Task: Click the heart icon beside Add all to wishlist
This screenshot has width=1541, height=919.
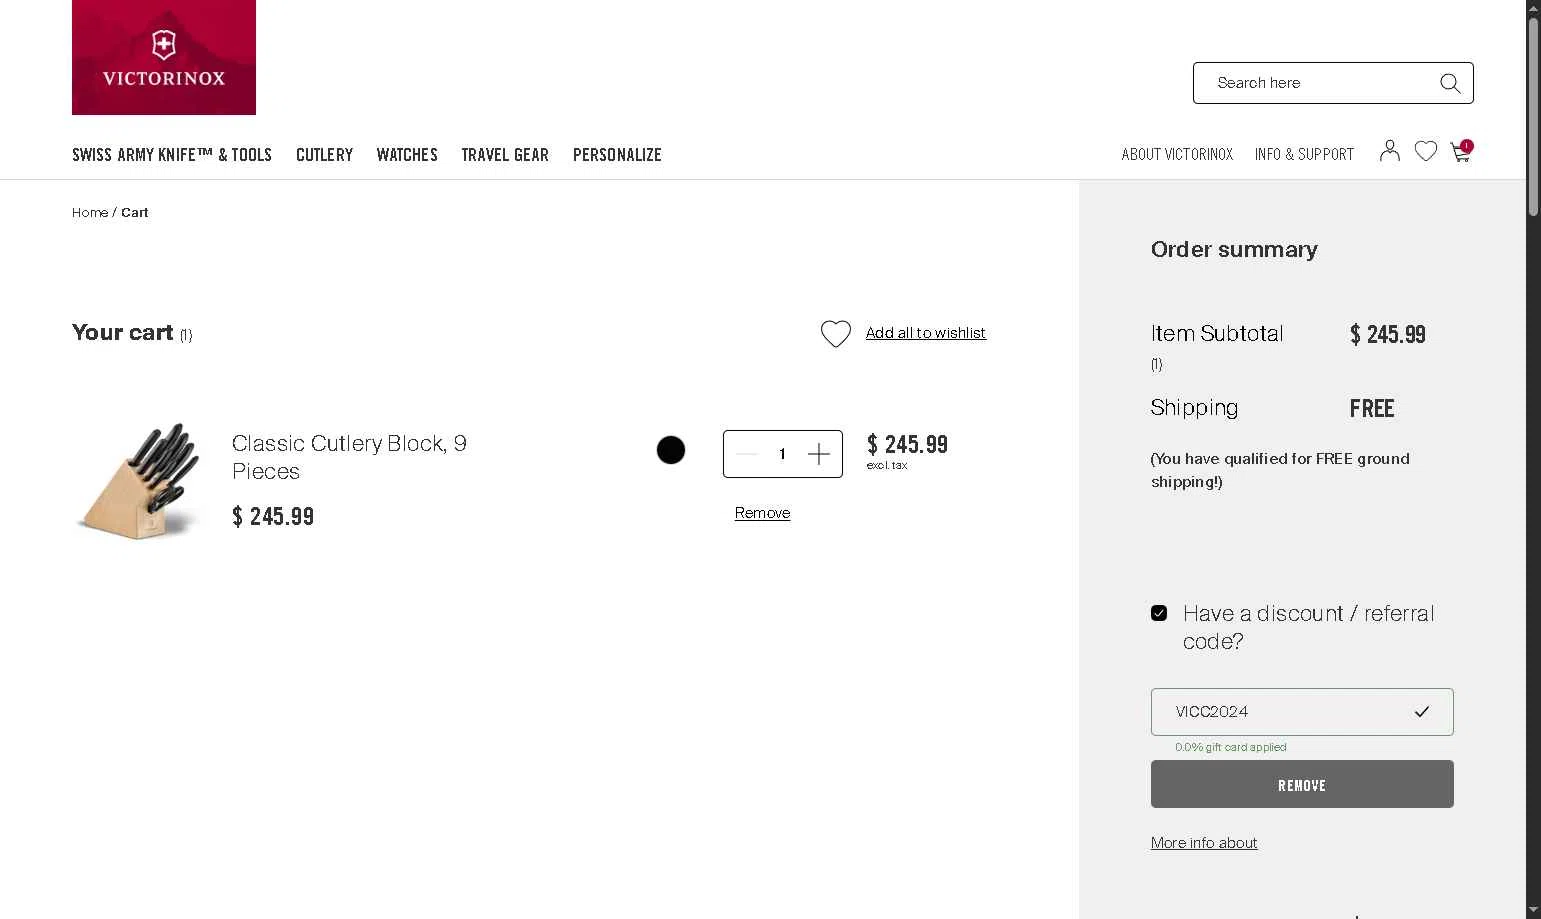Action: click(x=836, y=333)
